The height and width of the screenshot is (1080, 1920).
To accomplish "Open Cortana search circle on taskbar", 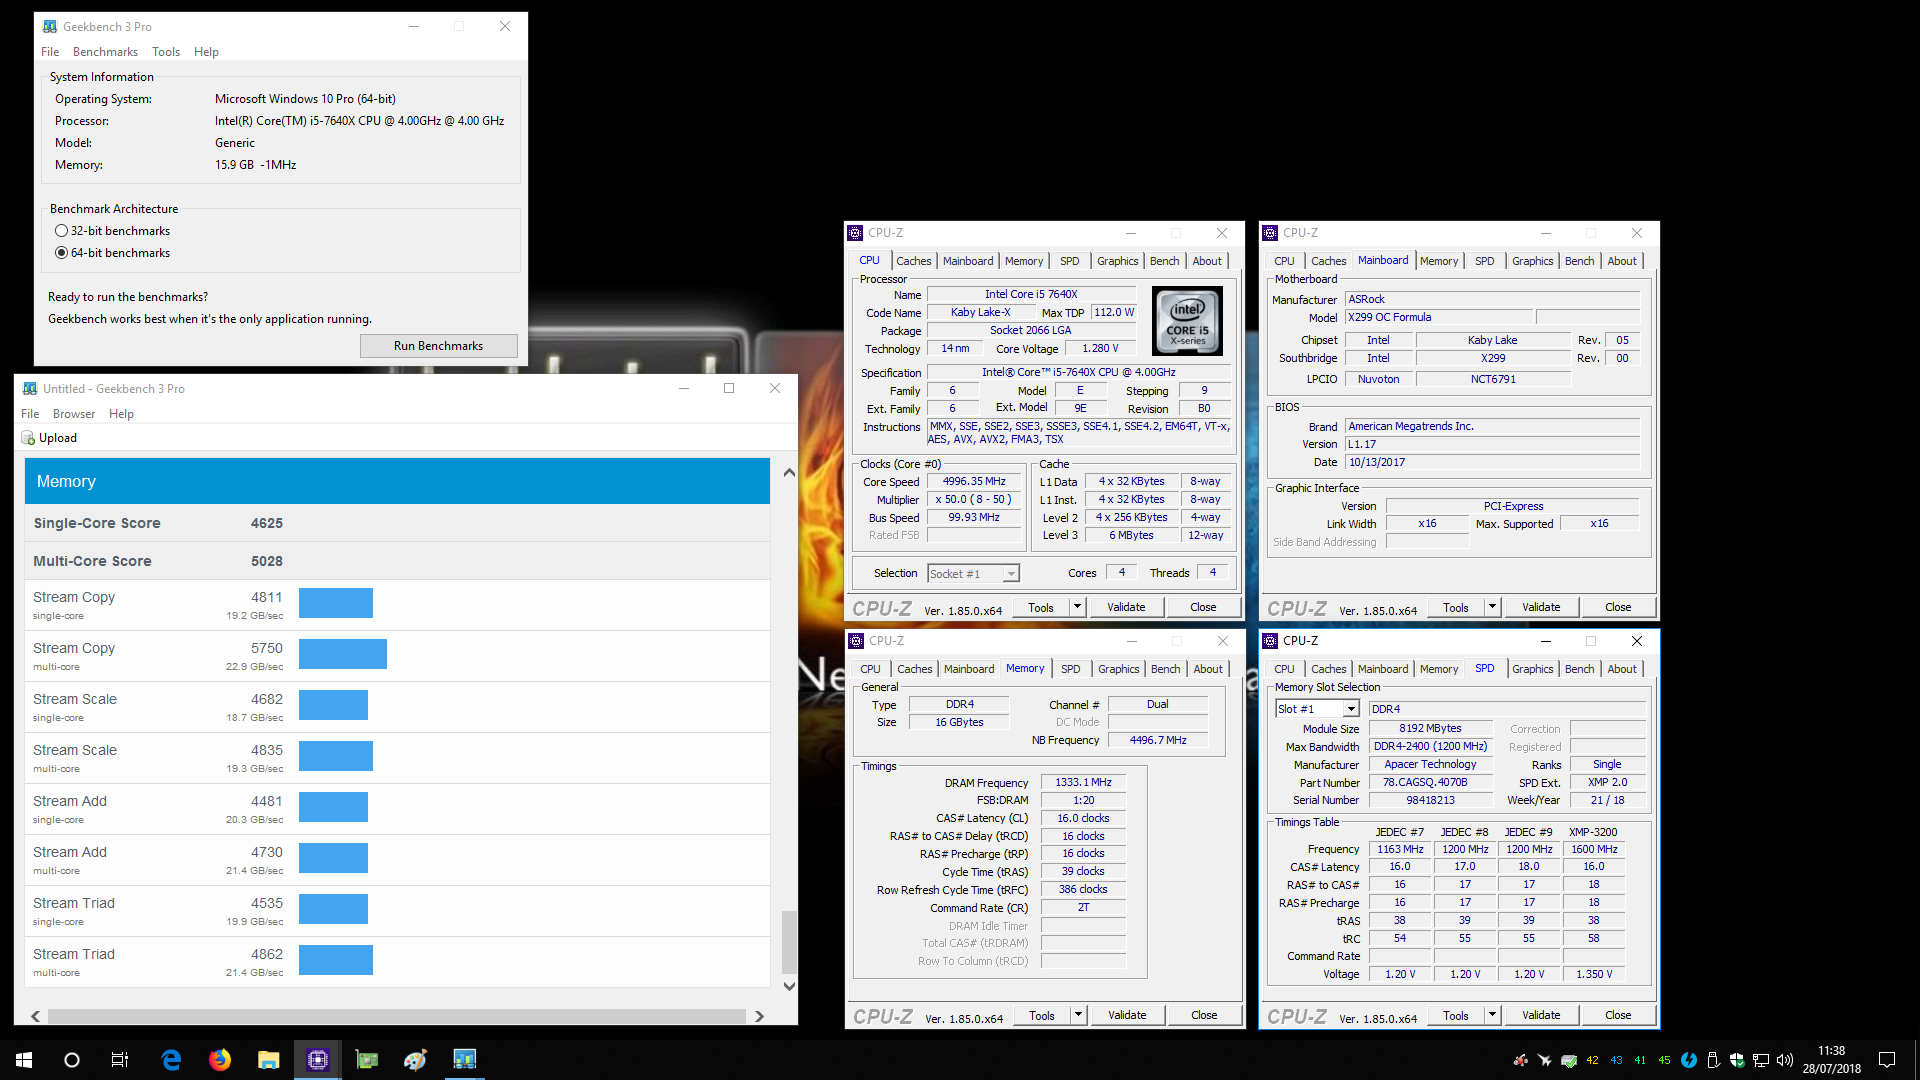I will 72,1060.
